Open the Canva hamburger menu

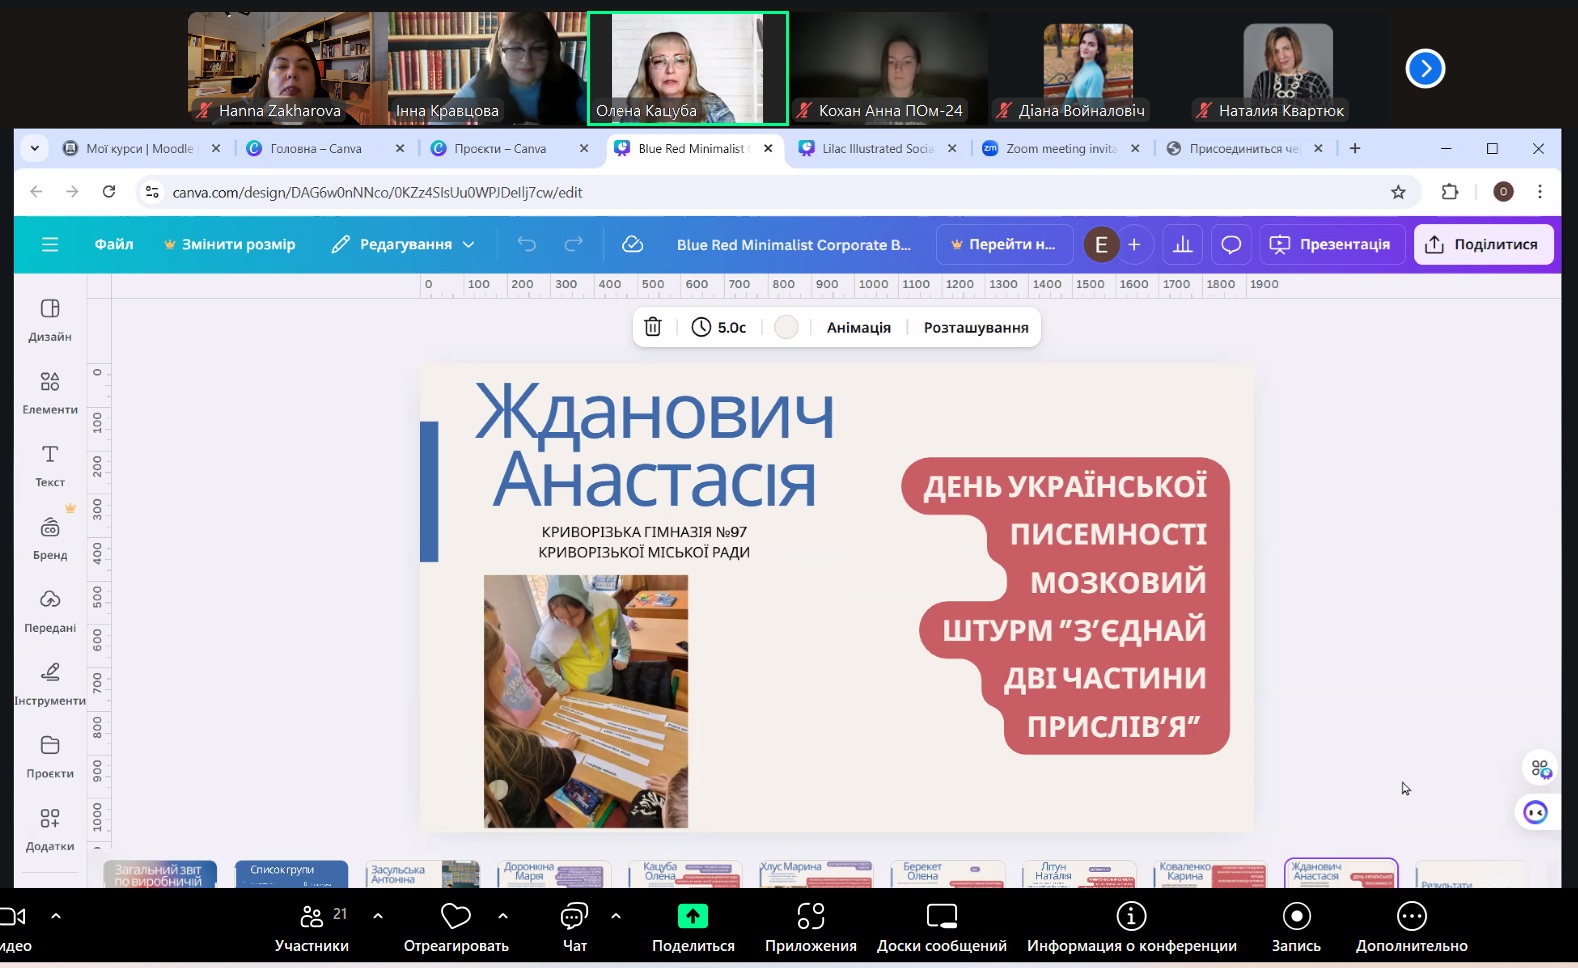tap(50, 244)
